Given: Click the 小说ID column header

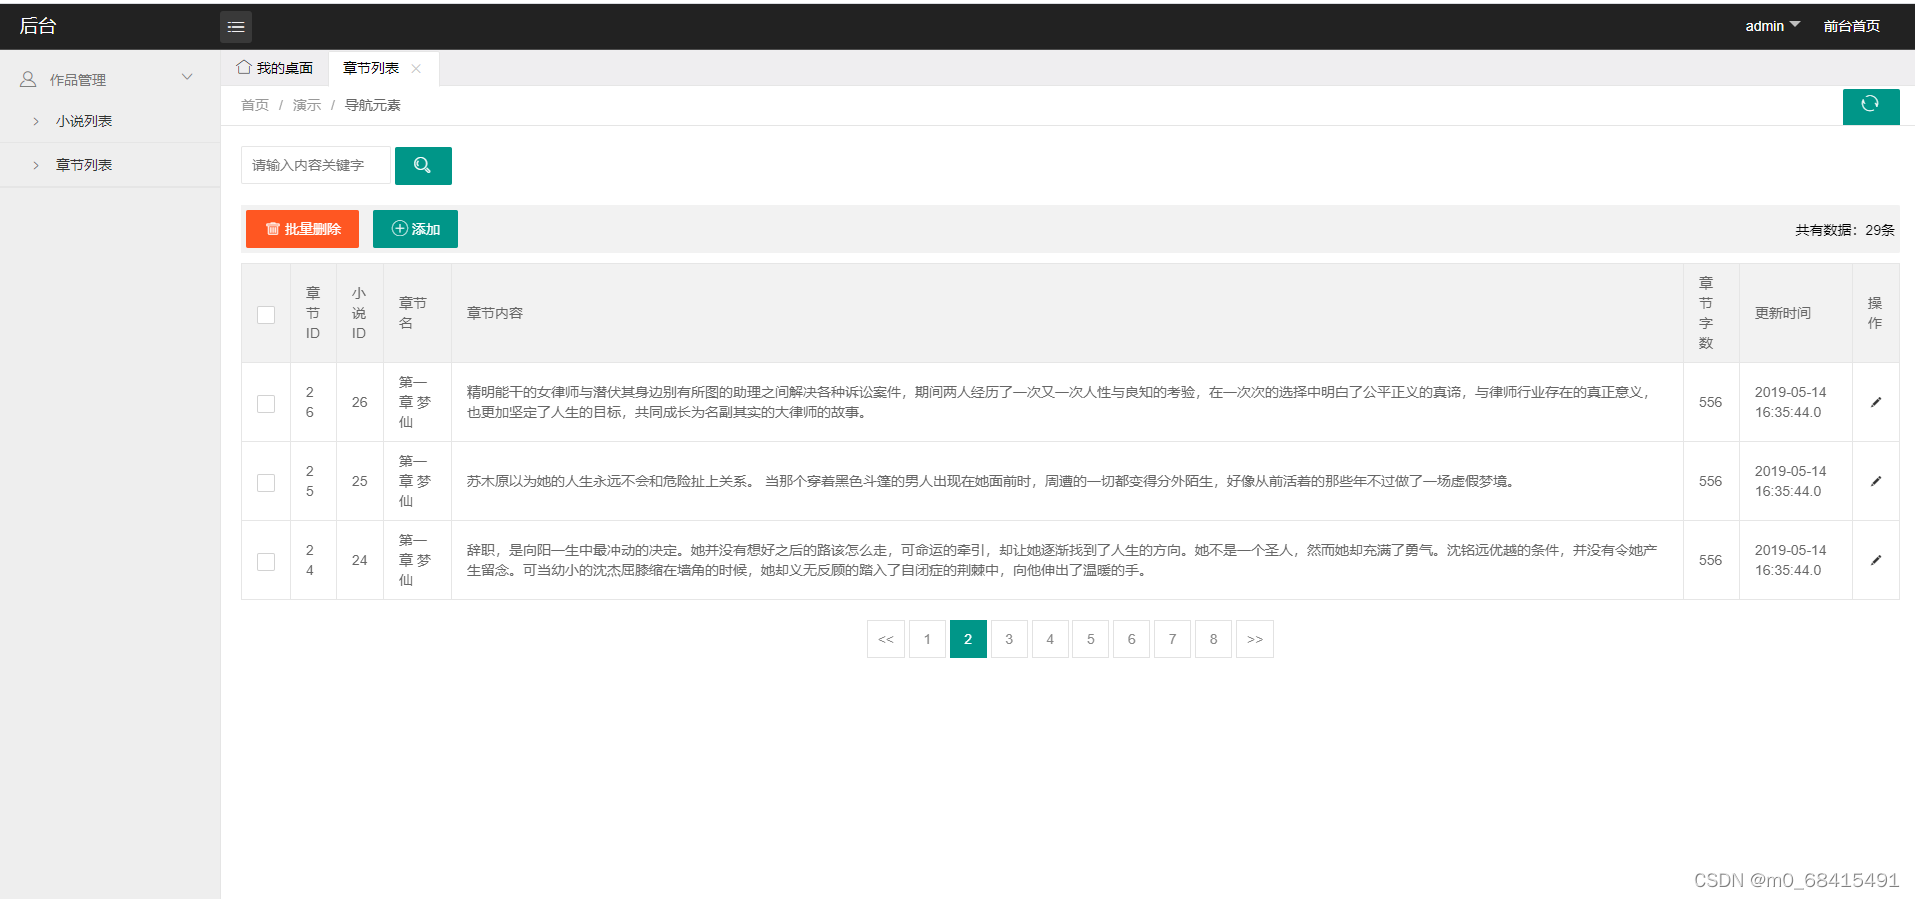Looking at the screenshot, I should point(359,313).
